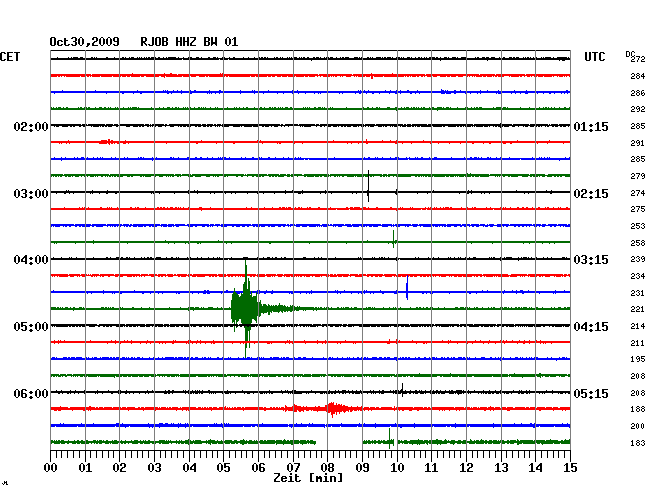Screen dimensions: 650x494
Task: Select DC value 239
Action: [638, 259]
